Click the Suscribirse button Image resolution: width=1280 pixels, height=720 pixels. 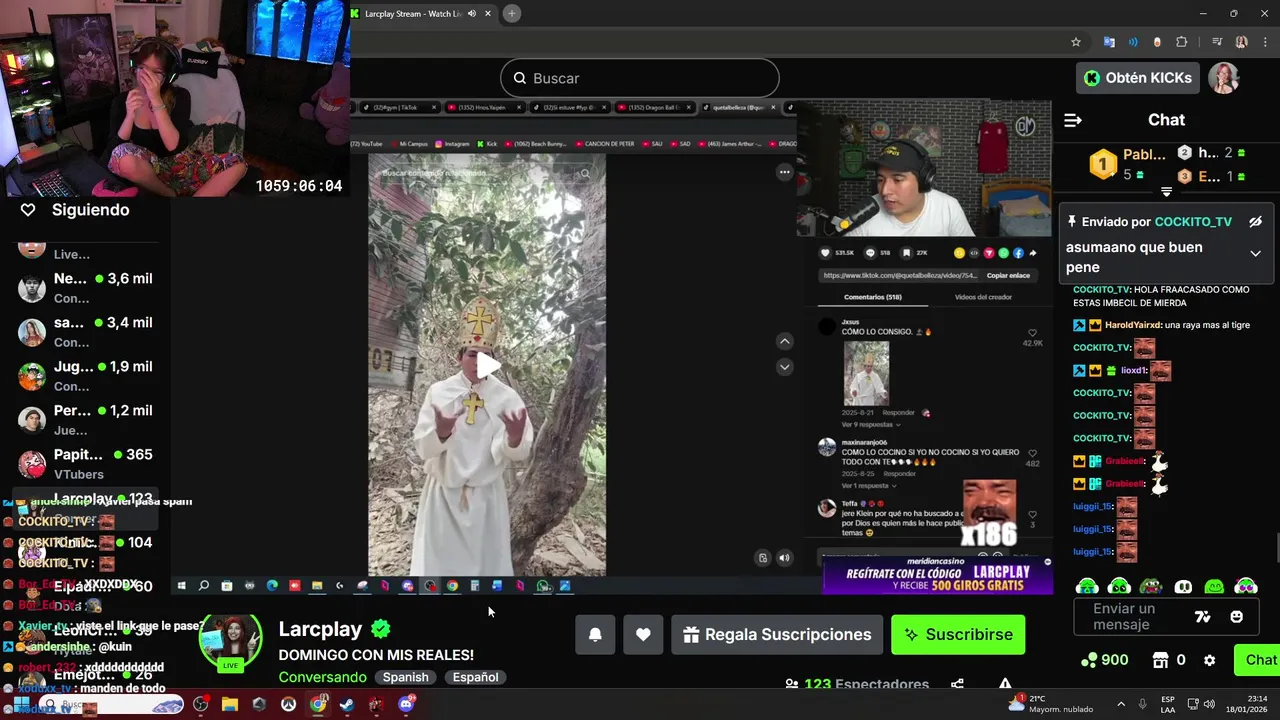pyautogui.click(x=958, y=635)
